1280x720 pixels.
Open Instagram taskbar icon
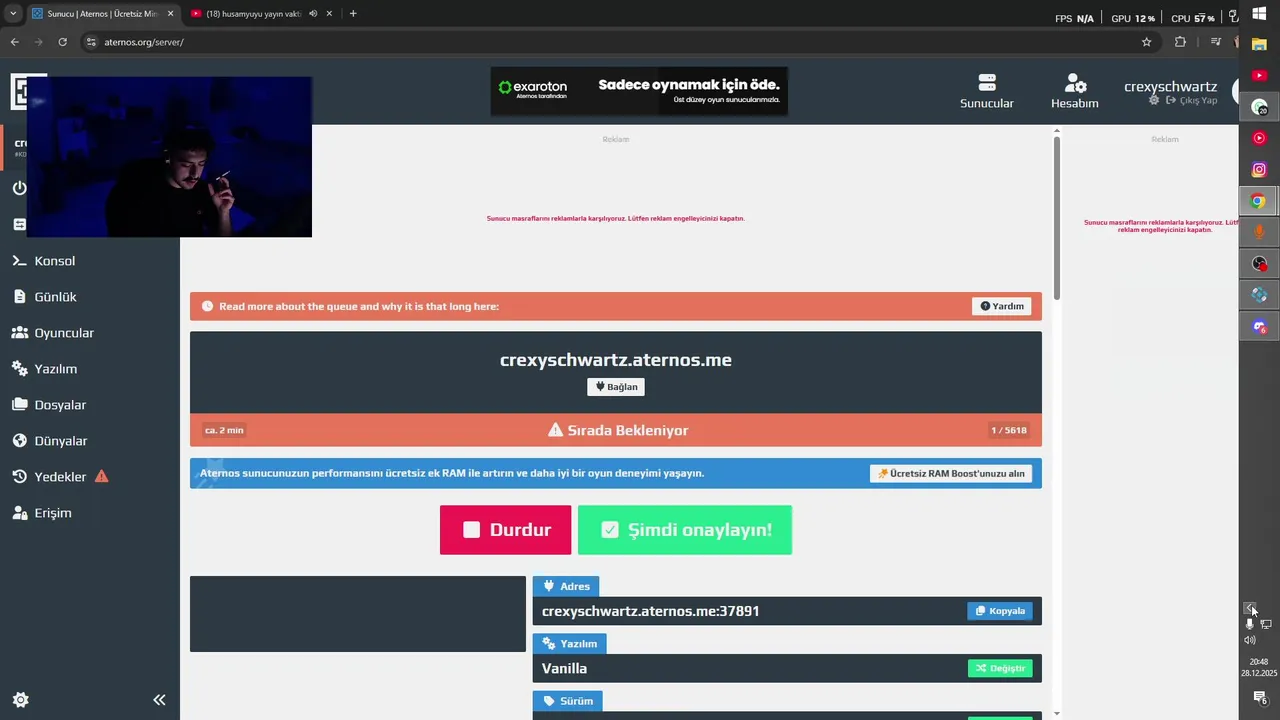coord(1259,170)
